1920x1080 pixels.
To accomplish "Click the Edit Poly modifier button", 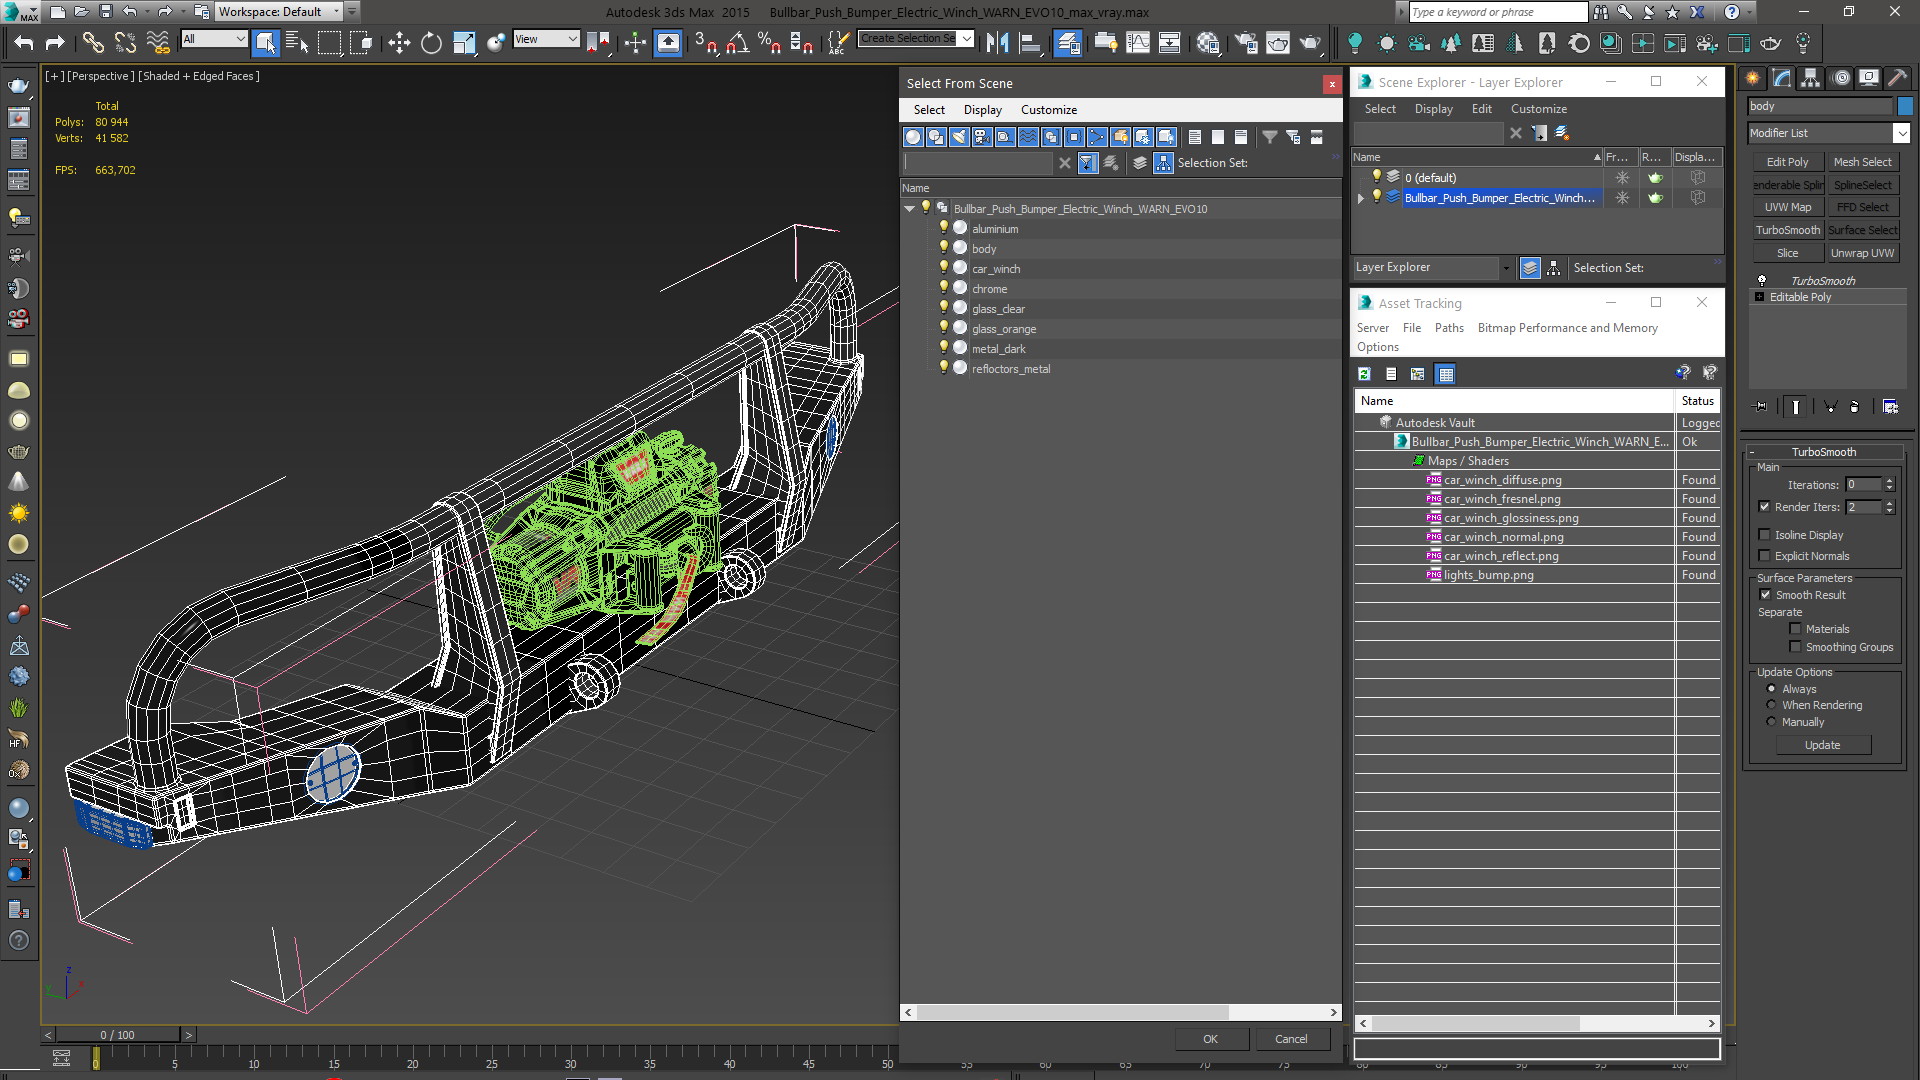I will tap(1787, 162).
